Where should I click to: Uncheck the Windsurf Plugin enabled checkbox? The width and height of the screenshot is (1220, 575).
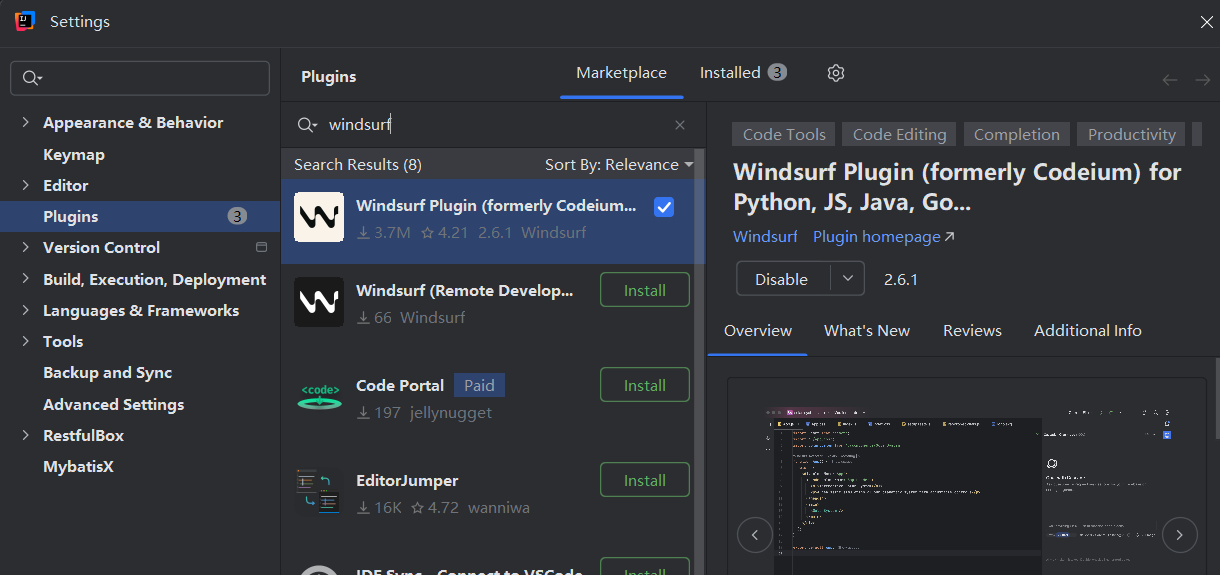click(664, 207)
